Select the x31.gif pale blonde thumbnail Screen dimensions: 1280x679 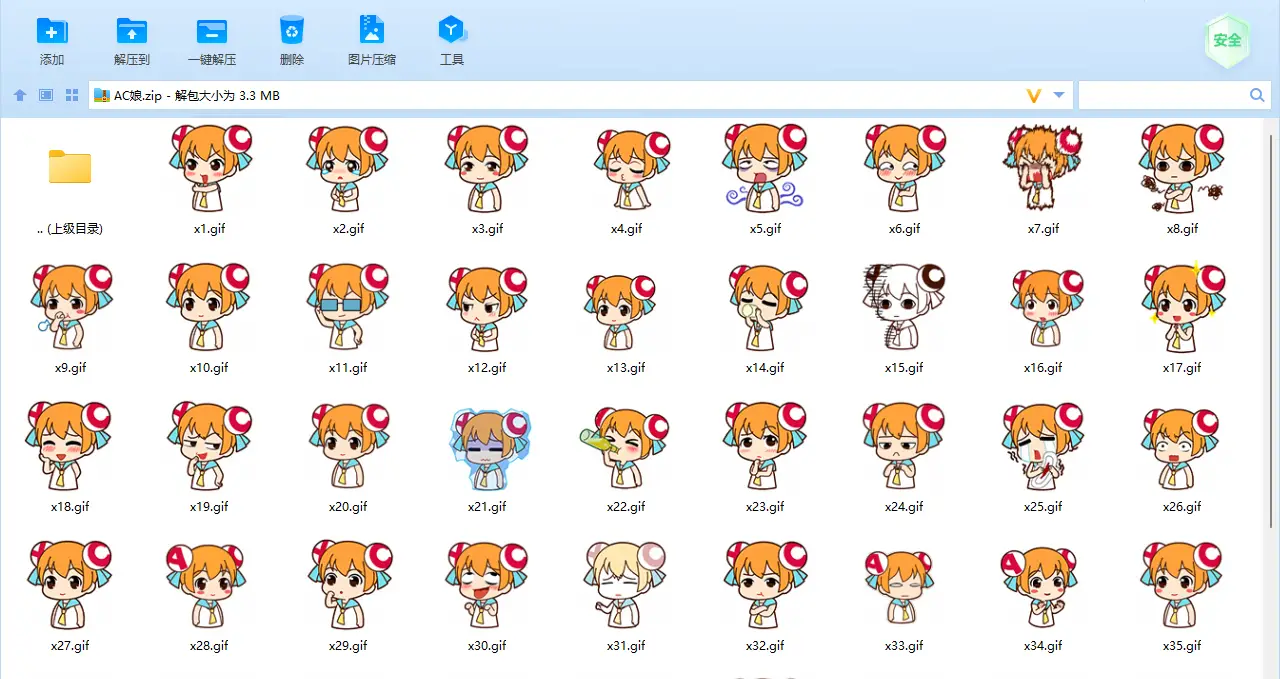[x=626, y=585]
